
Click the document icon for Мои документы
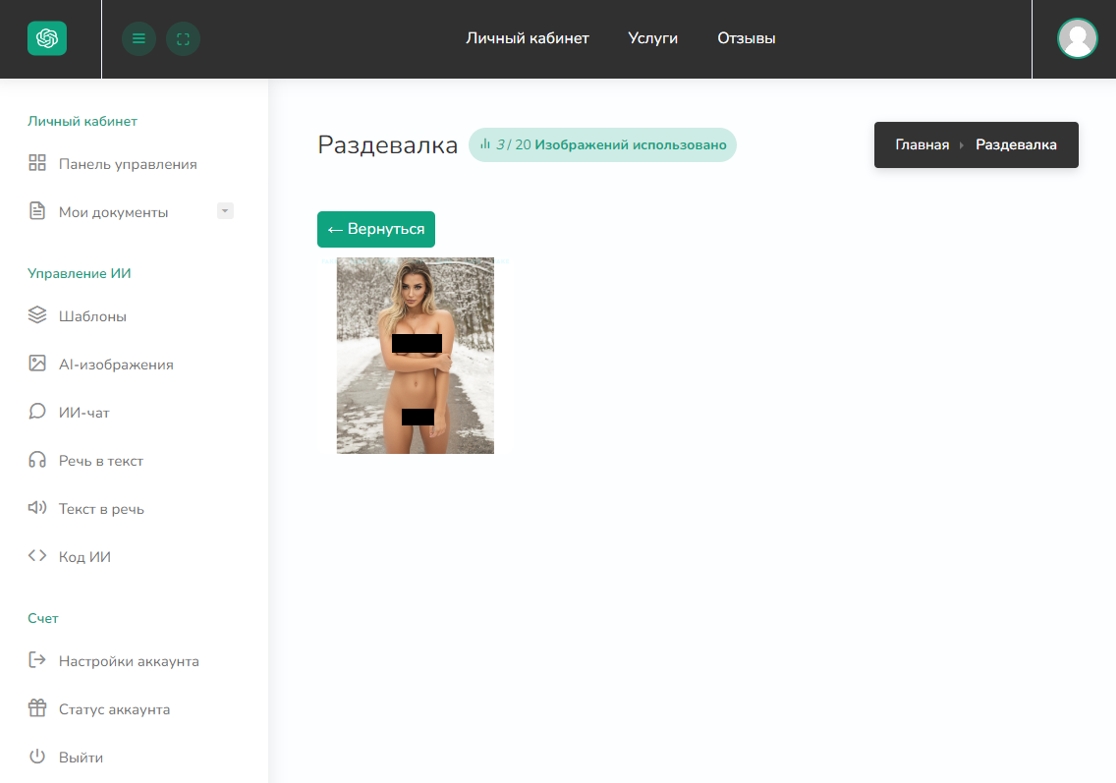[x=37, y=211]
